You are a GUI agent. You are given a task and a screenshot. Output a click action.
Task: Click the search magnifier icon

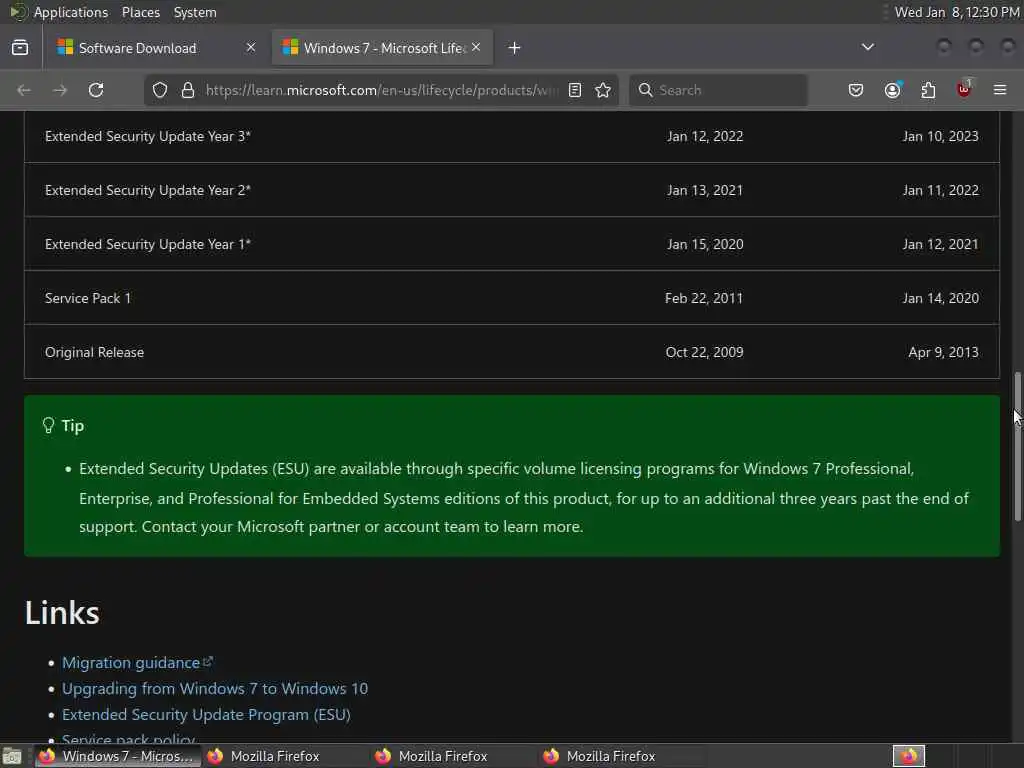pos(645,90)
